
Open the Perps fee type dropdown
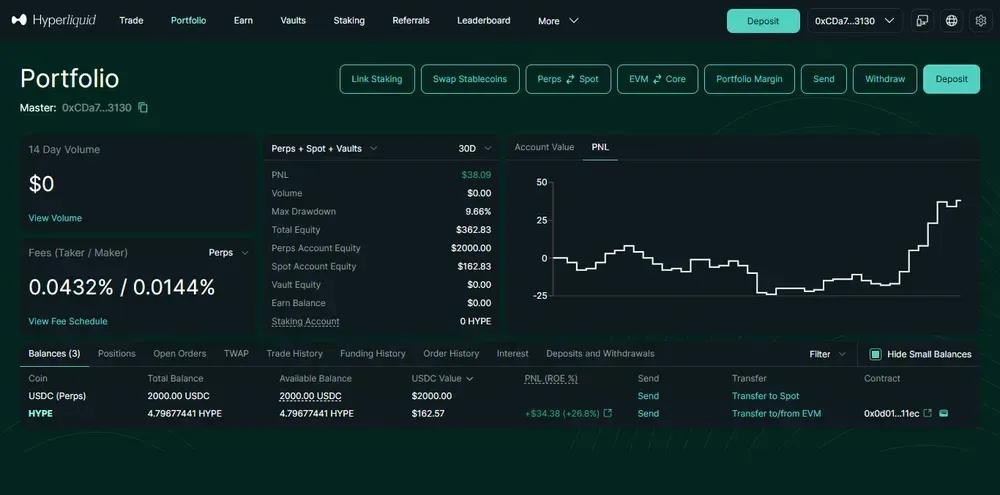(x=228, y=253)
